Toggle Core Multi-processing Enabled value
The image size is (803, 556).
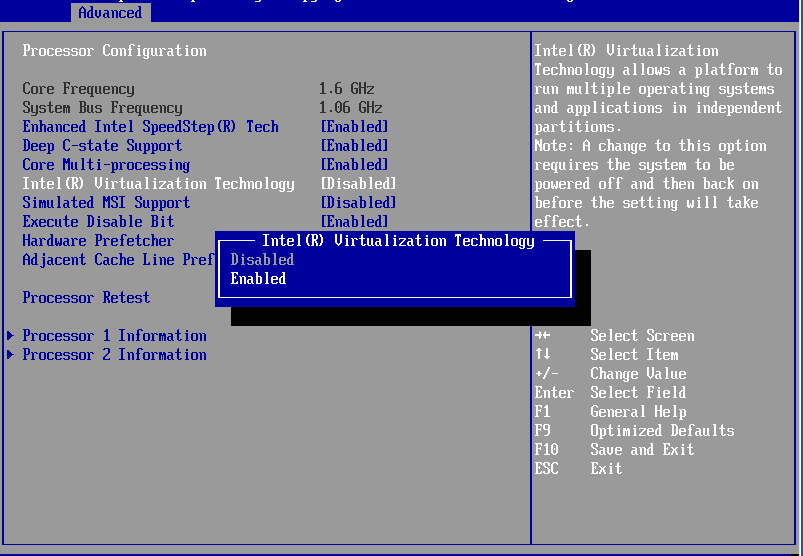[x=354, y=165]
